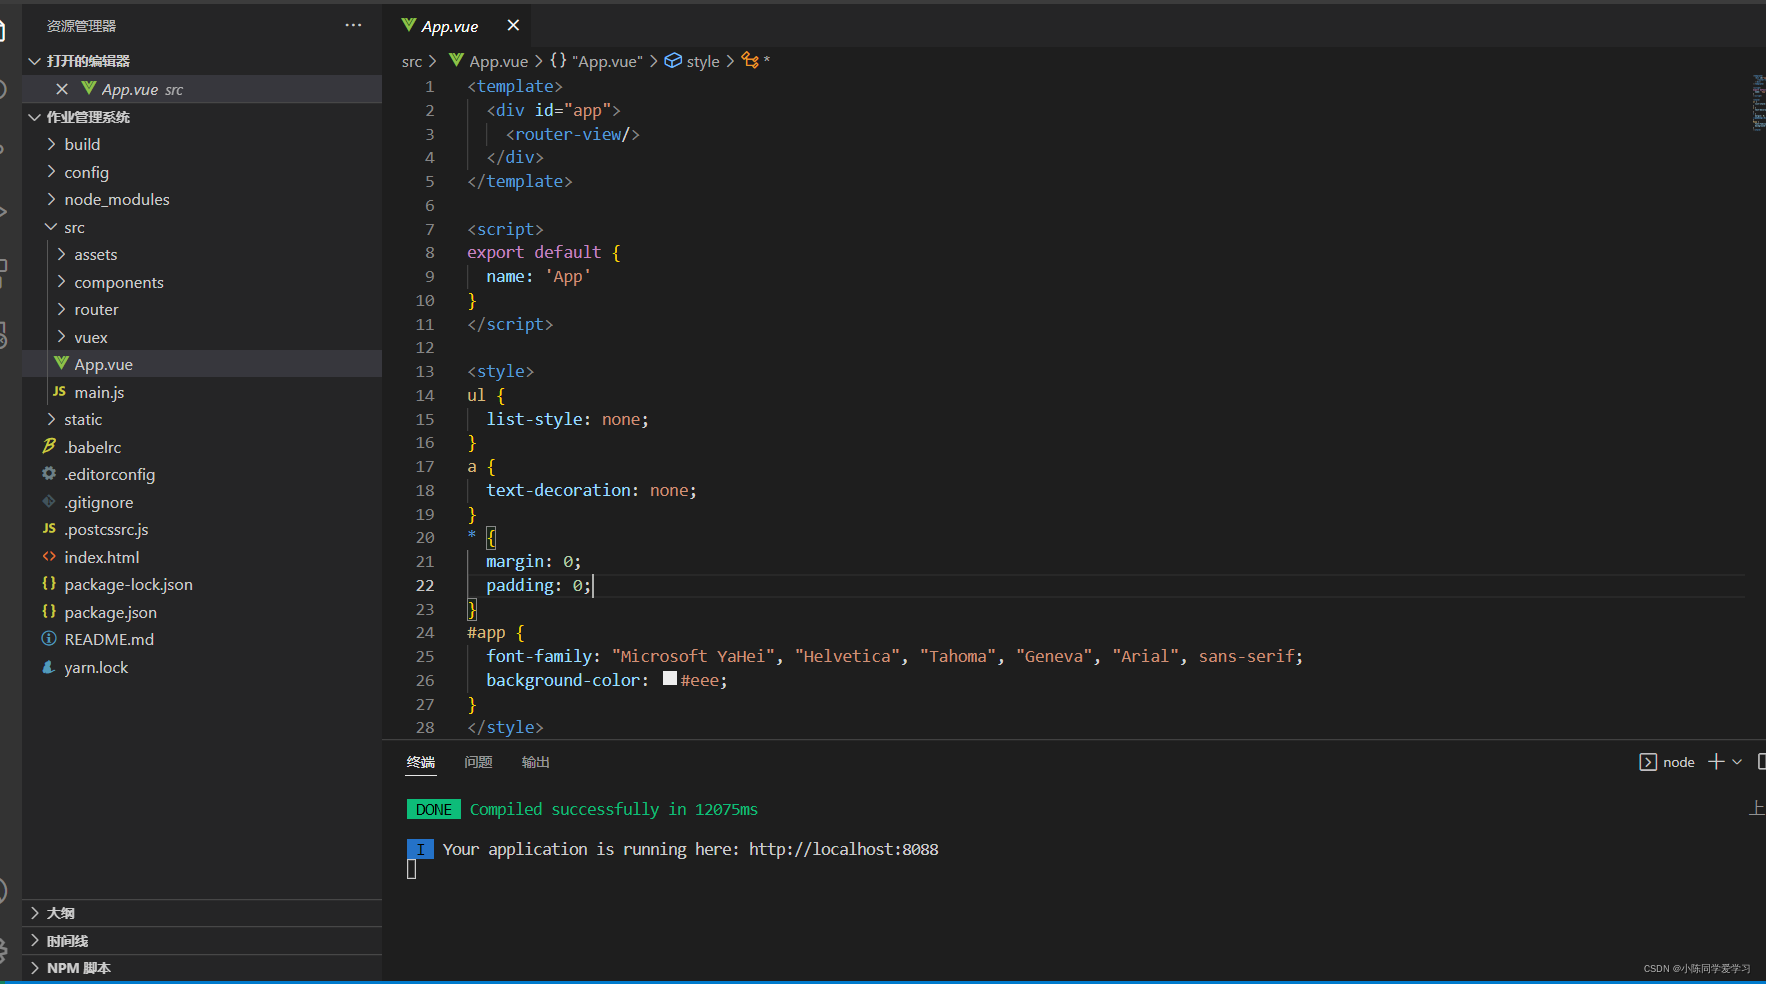This screenshot has width=1766, height=984.
Task: Expand the build folder
Action: click(202, 144)
